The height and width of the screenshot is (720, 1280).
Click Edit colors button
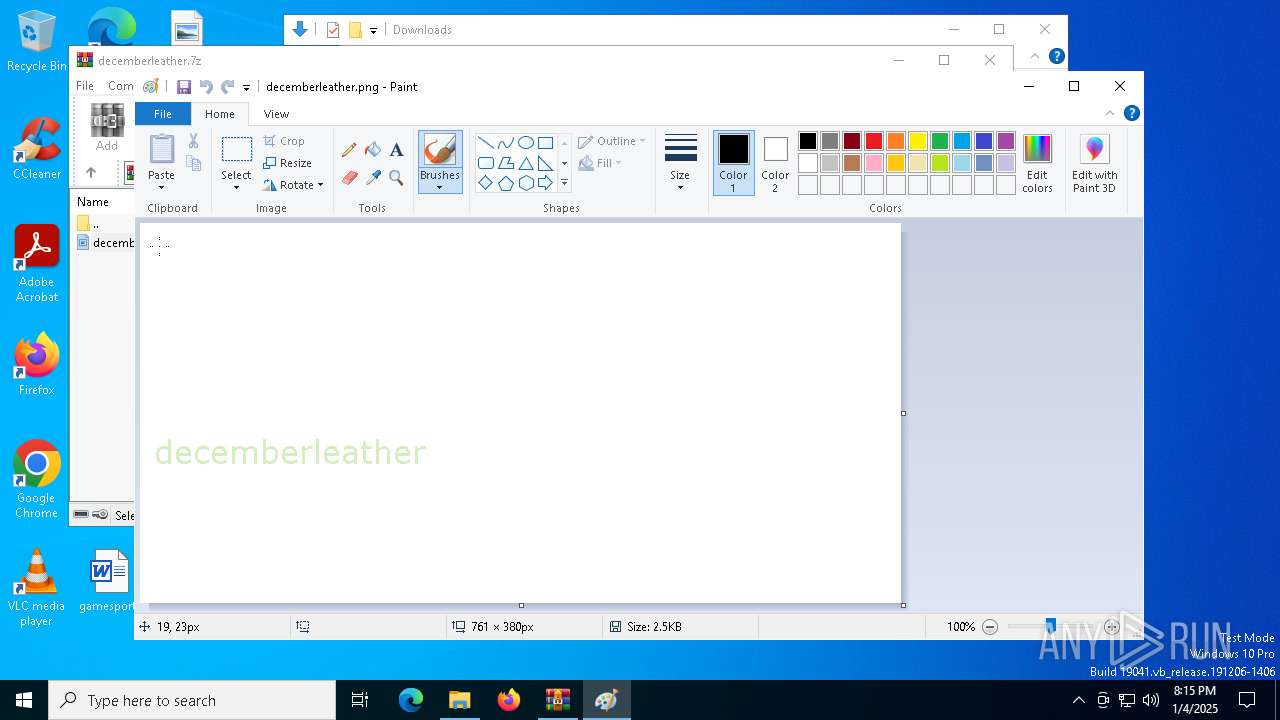pyautogui.click(x=1037, y=163)
